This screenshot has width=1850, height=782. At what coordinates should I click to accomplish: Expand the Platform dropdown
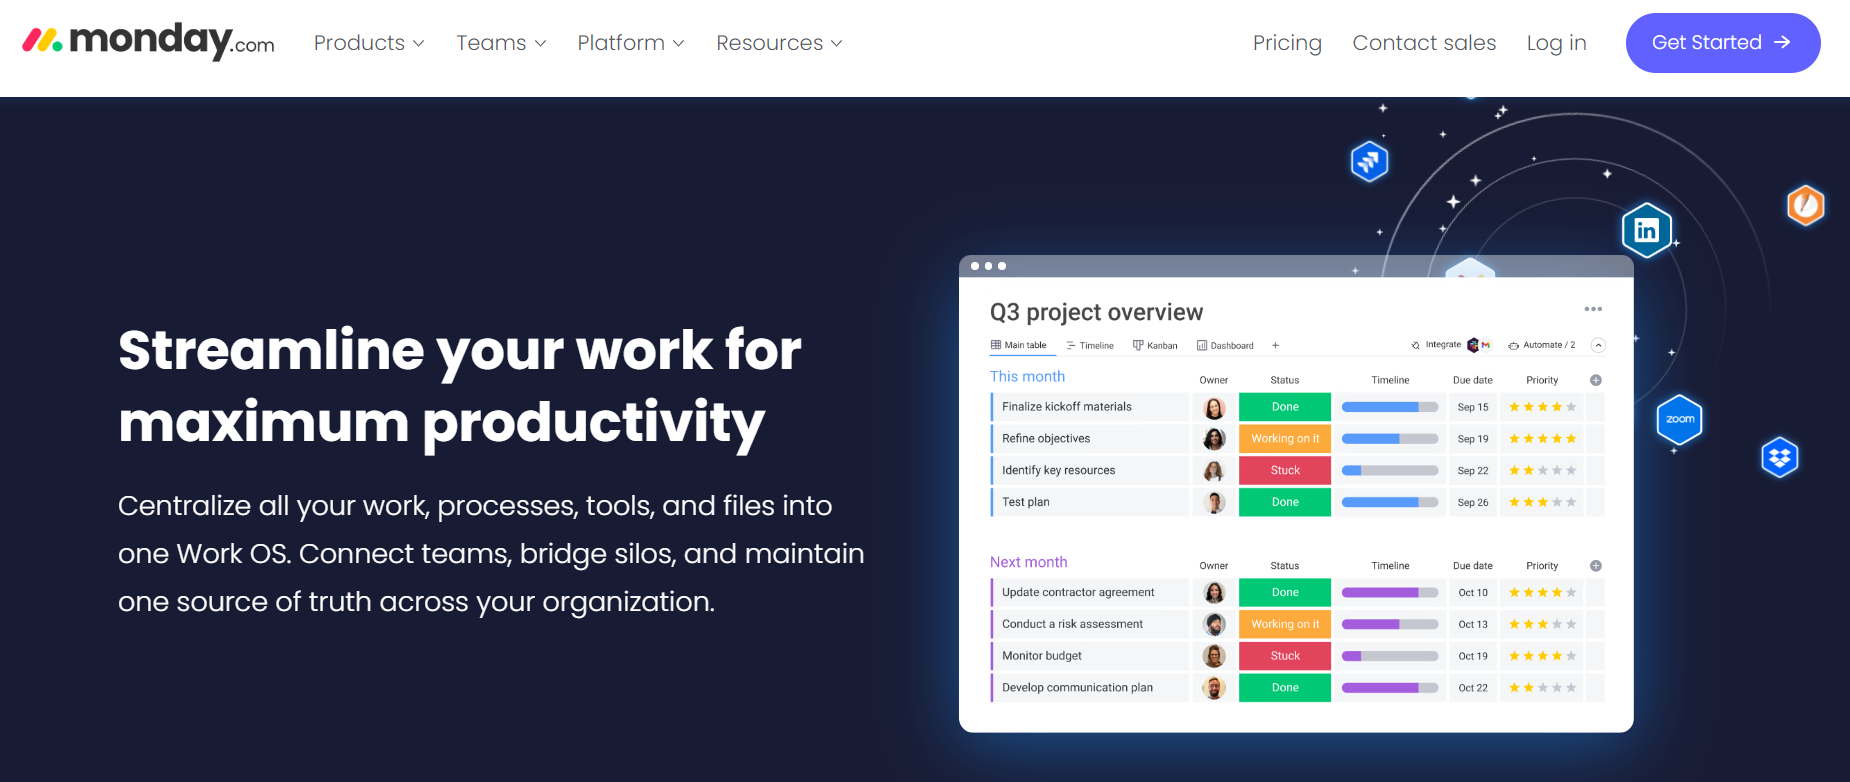(x=631, y=43)
